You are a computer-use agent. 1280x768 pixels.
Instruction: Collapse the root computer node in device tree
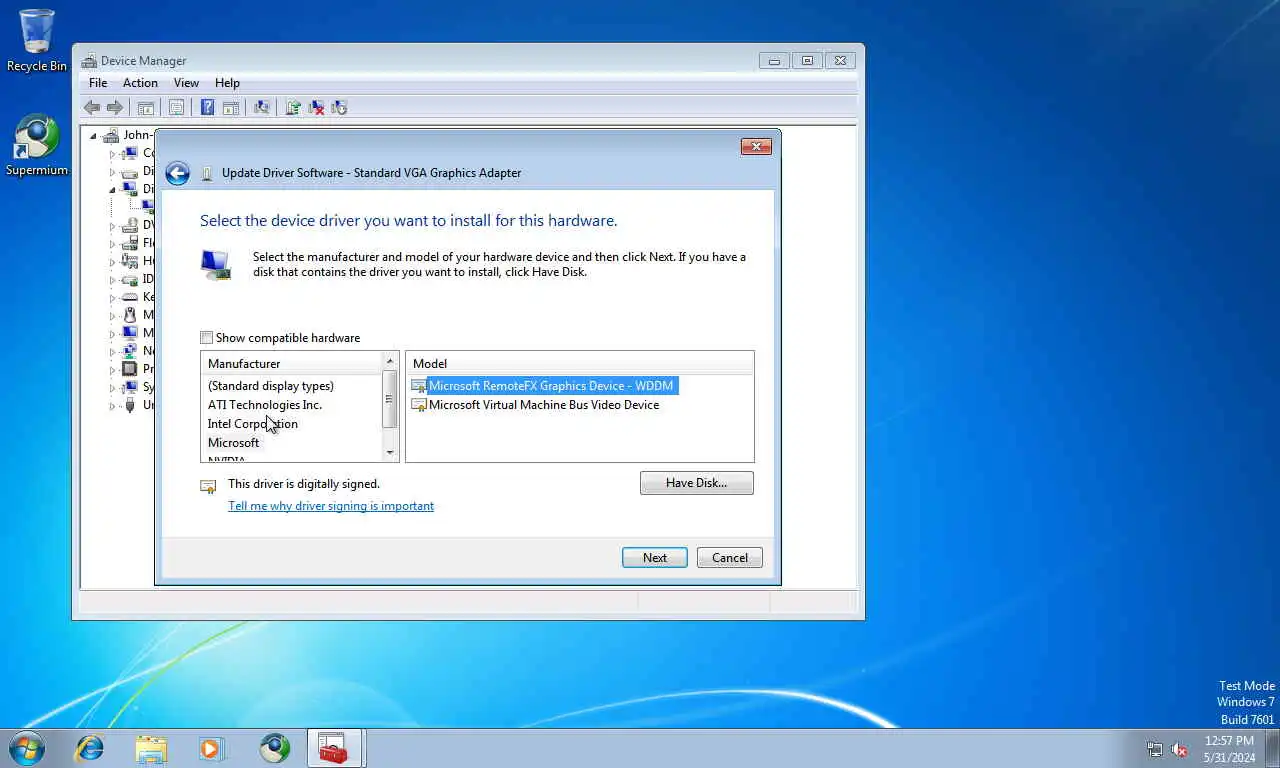click(93, 135)
